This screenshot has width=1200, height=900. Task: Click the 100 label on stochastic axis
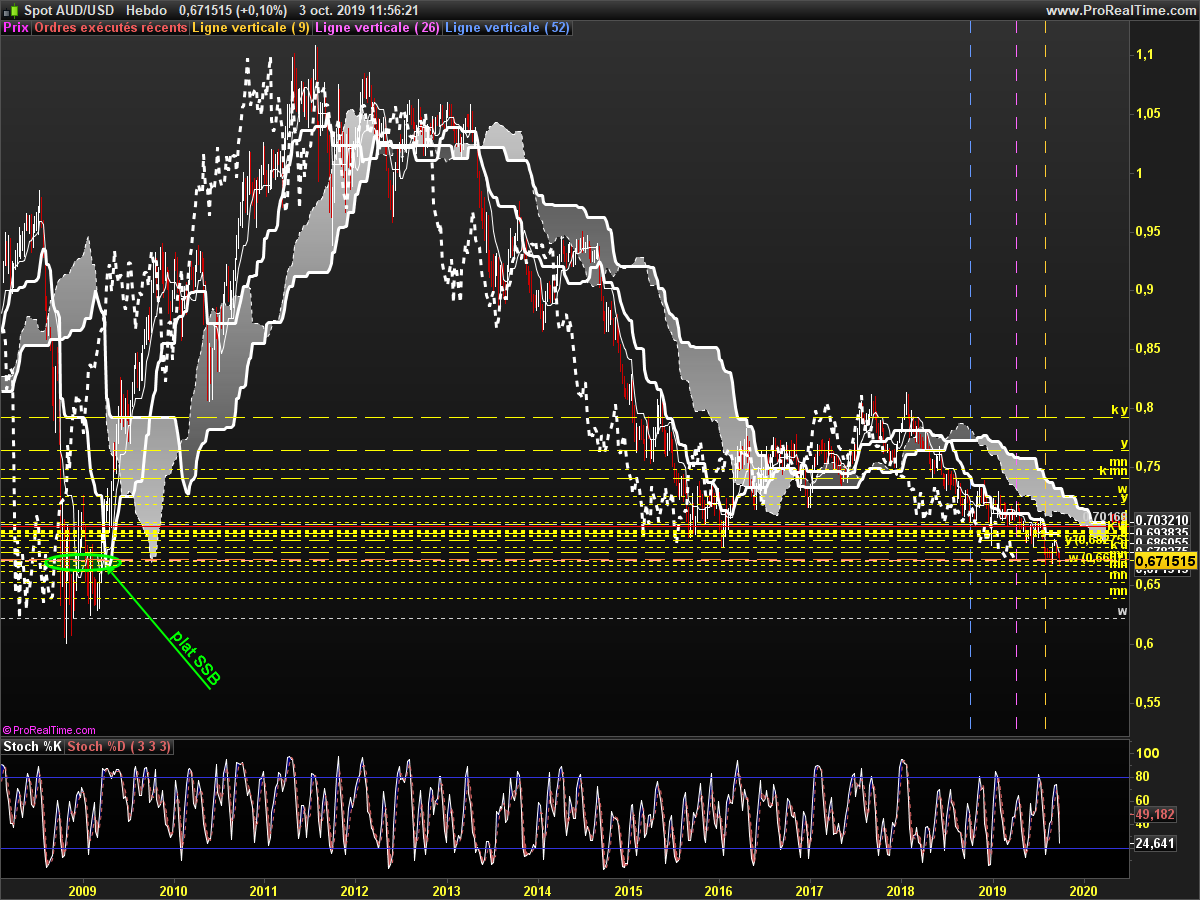tap(1146, 754)
